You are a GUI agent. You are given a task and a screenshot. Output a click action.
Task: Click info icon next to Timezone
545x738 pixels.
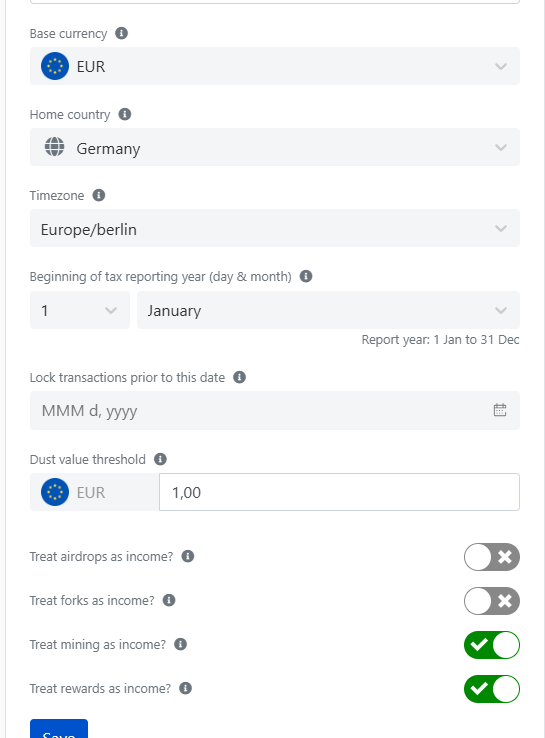coord(99,195)
